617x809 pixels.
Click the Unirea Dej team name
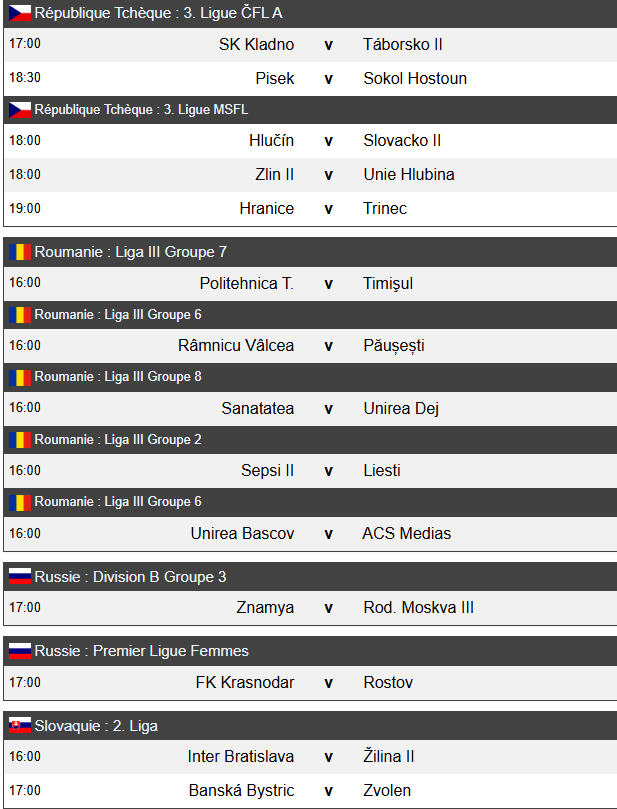[401, 408]
